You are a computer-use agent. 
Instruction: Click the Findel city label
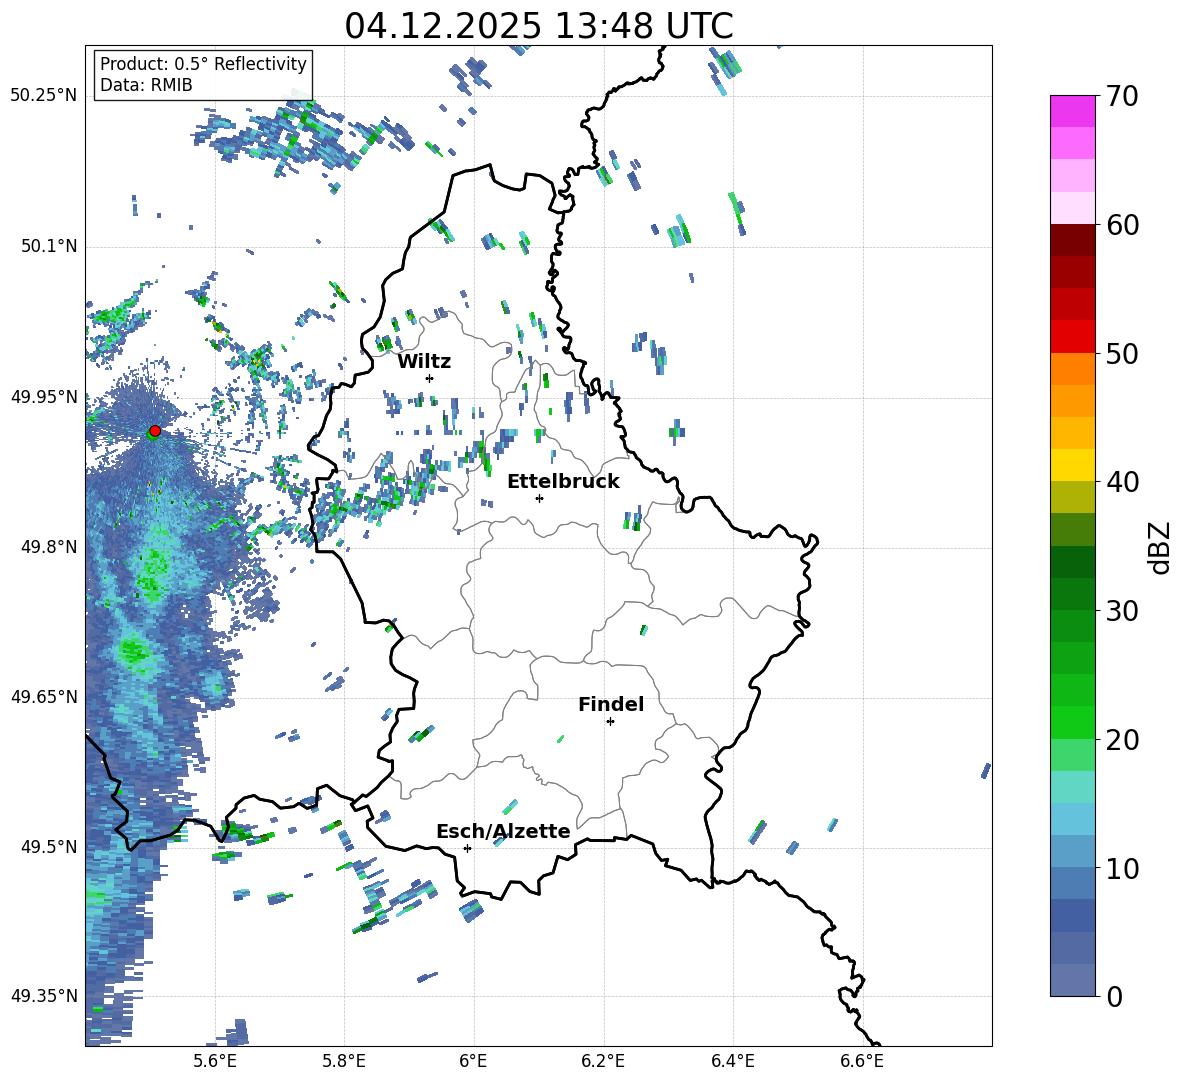point(611,704)
